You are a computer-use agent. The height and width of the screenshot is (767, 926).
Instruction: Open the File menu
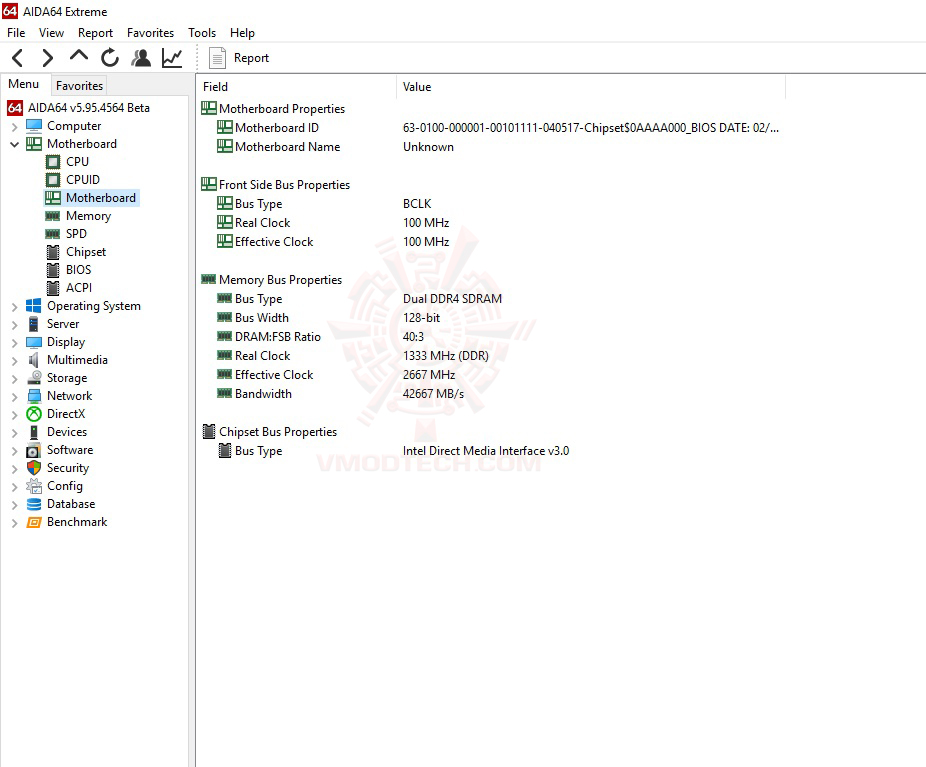tap(16, 32)
